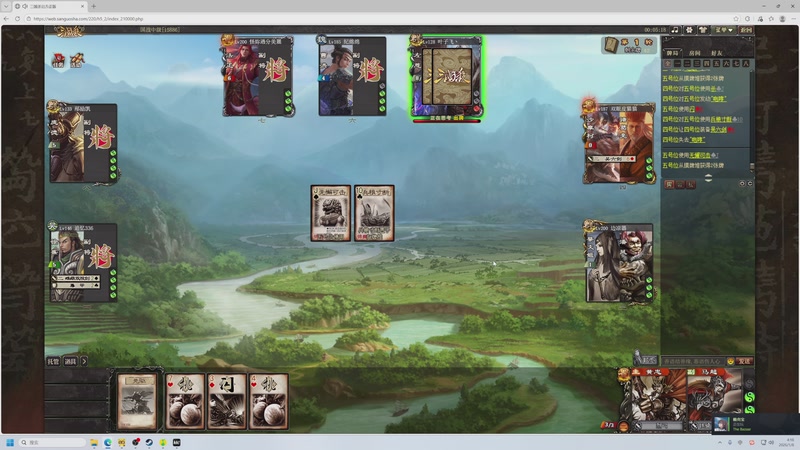Switch to the 房间 tab in log panel
The image size is (800, 450).
(694, 53)
